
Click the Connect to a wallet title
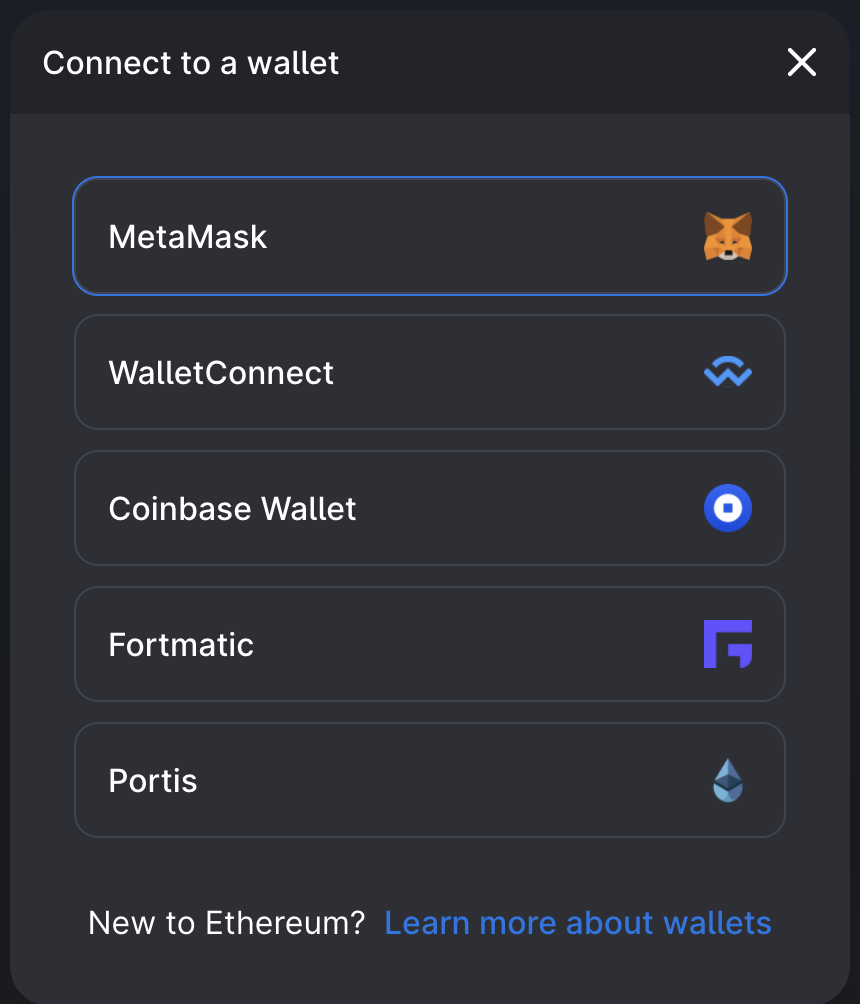(x=191, y=63)
